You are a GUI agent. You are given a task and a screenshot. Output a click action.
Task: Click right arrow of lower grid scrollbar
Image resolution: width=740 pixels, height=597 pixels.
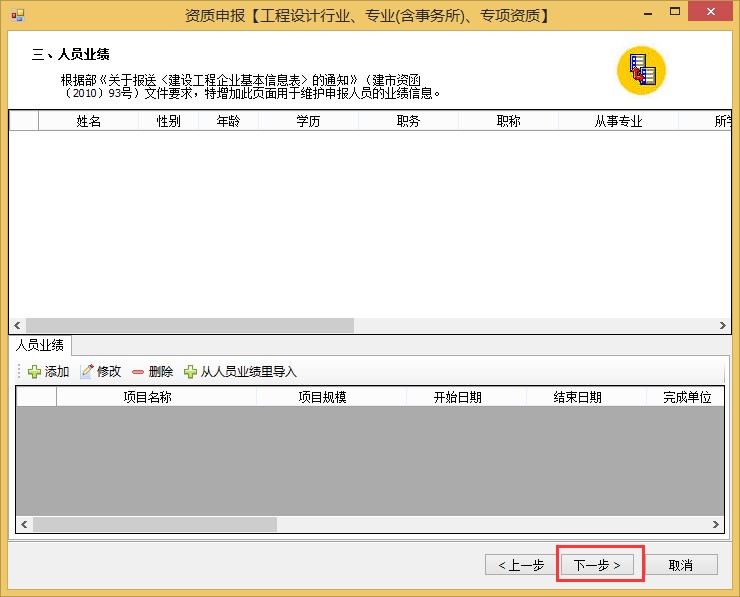click(716, 525)
